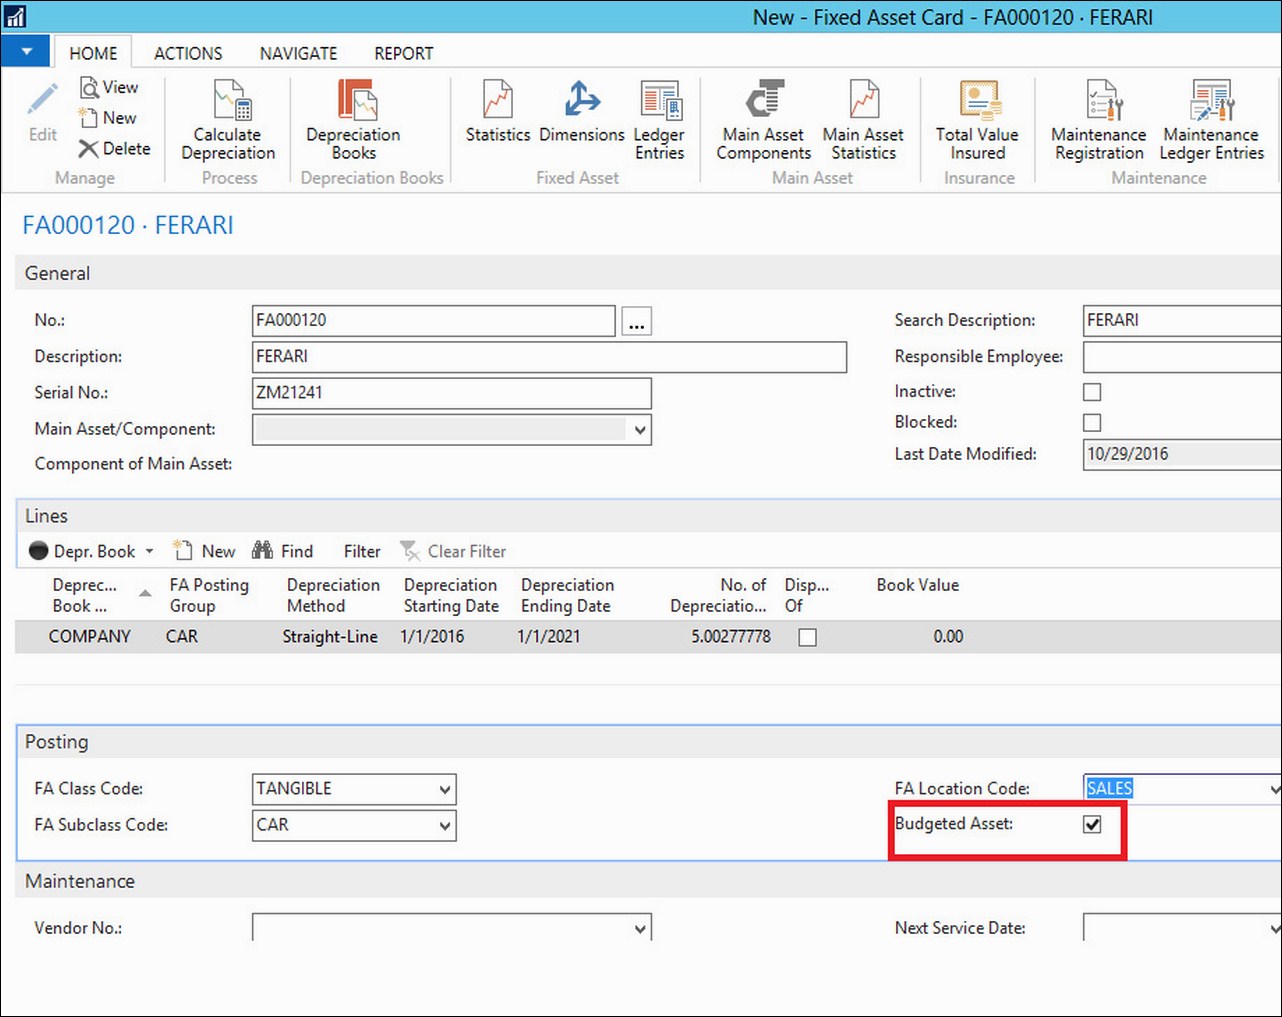Select ending date 1/1/2021 cell
Screen dimensions: 1282x1017
[549, 637]
